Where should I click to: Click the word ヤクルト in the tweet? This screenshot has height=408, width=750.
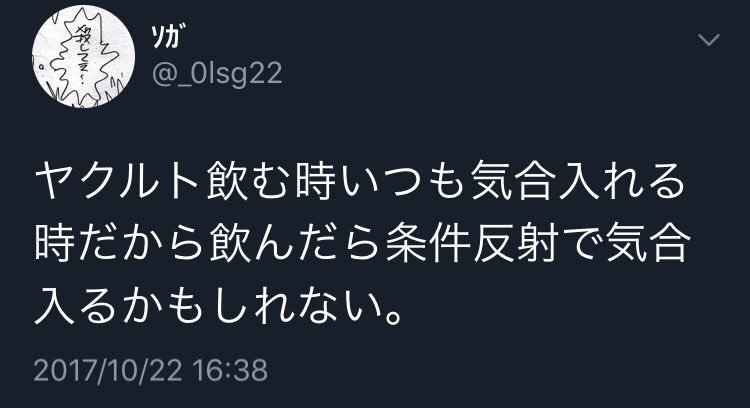coord(116,181)
